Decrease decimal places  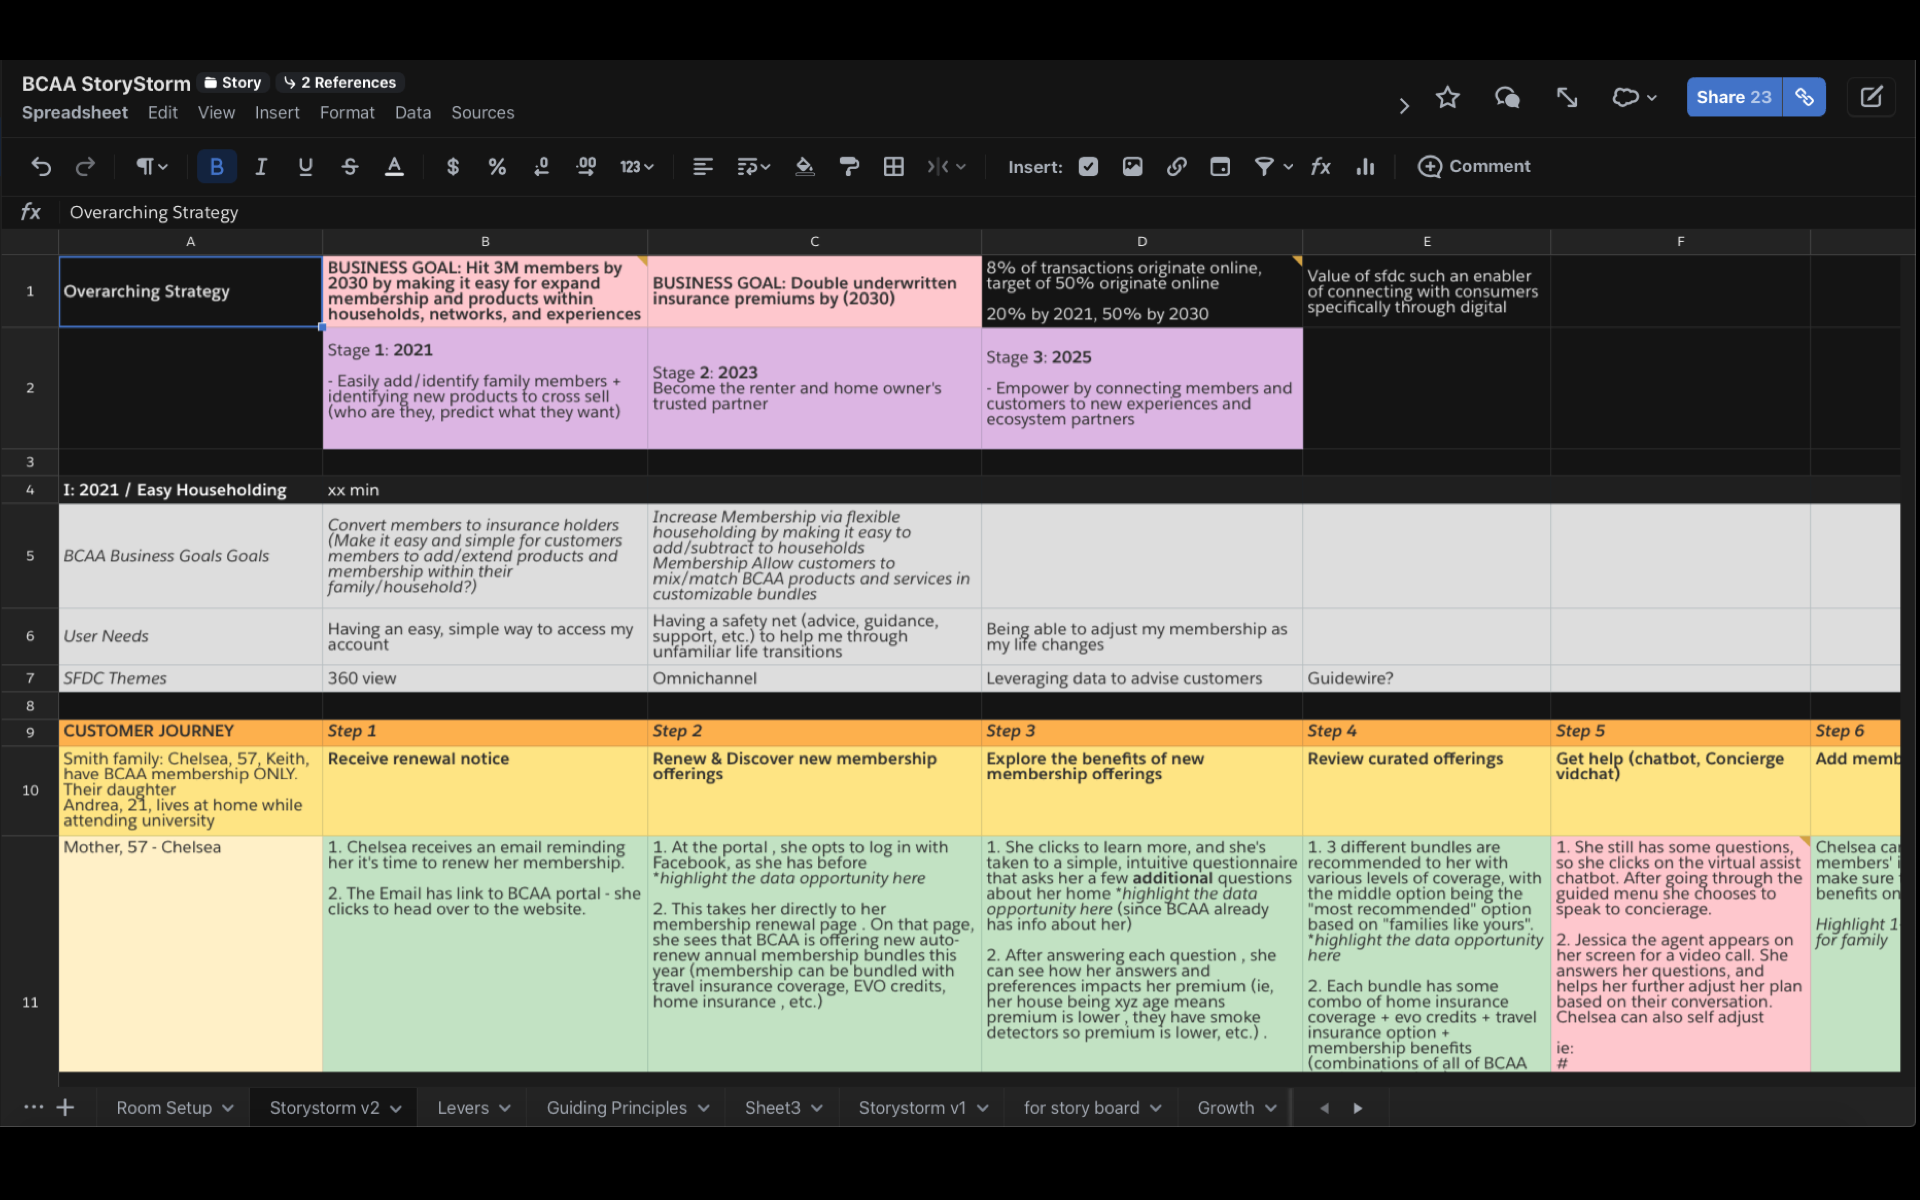(x=542, y=167)
